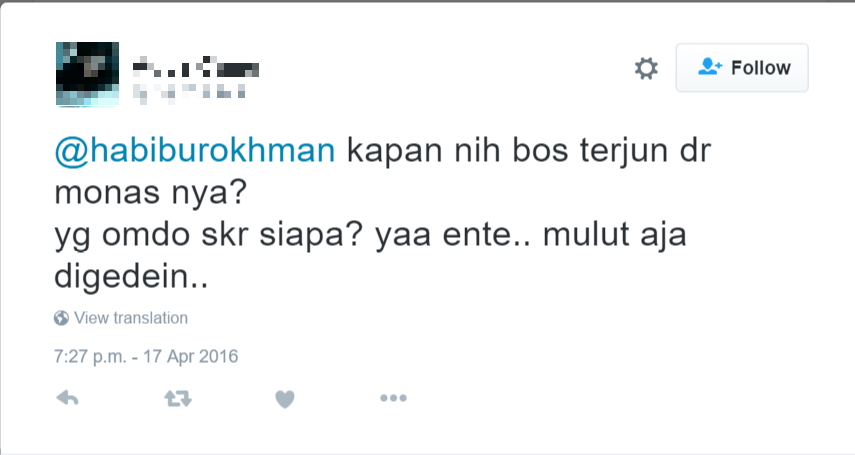This screenshot has width=855, height=455.
Task: Open the blurred profile avatar image
Action: click(87, 74)
